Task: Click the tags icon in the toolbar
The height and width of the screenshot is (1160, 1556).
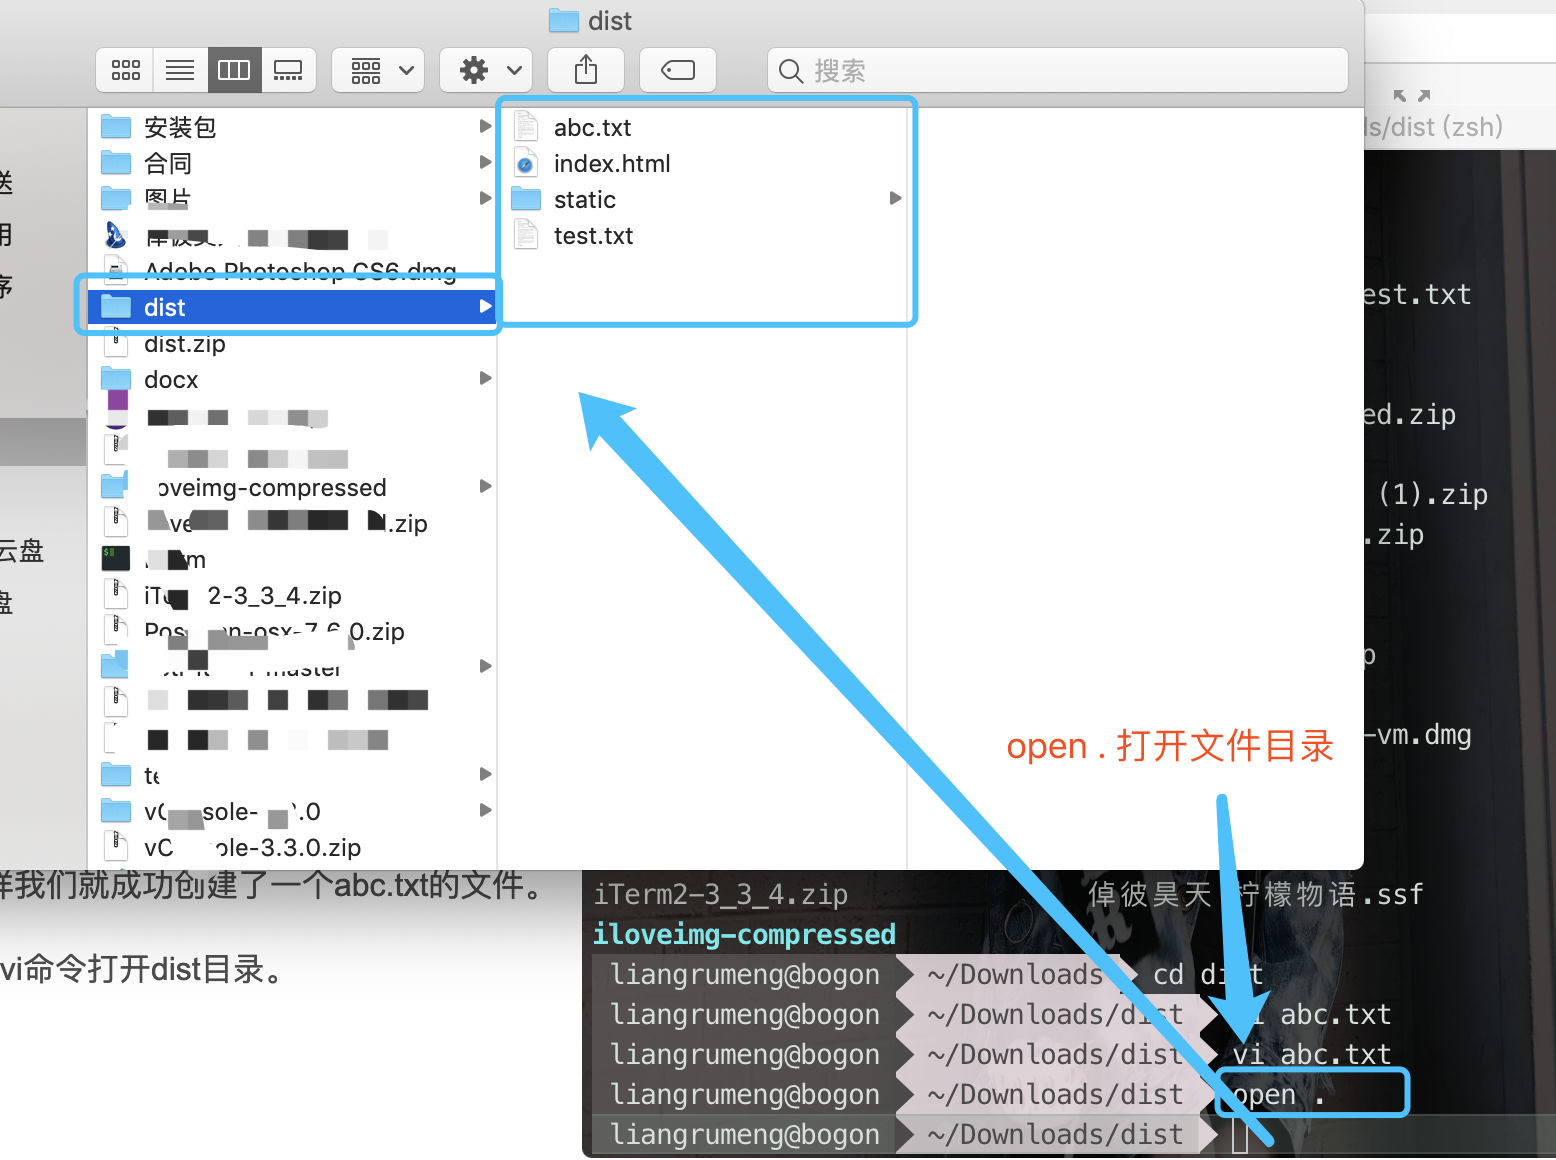Action: [677, 70]
